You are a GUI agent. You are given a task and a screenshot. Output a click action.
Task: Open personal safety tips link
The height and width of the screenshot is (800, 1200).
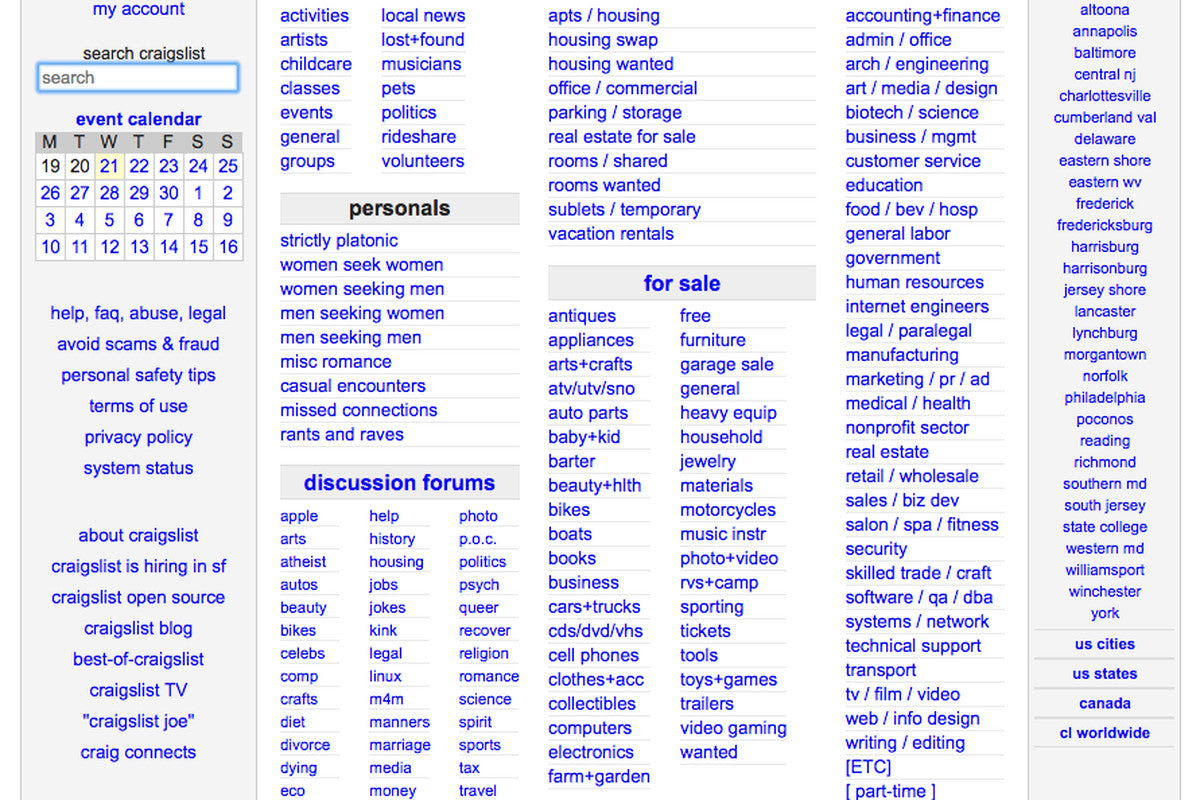click(x=138, y=375)
